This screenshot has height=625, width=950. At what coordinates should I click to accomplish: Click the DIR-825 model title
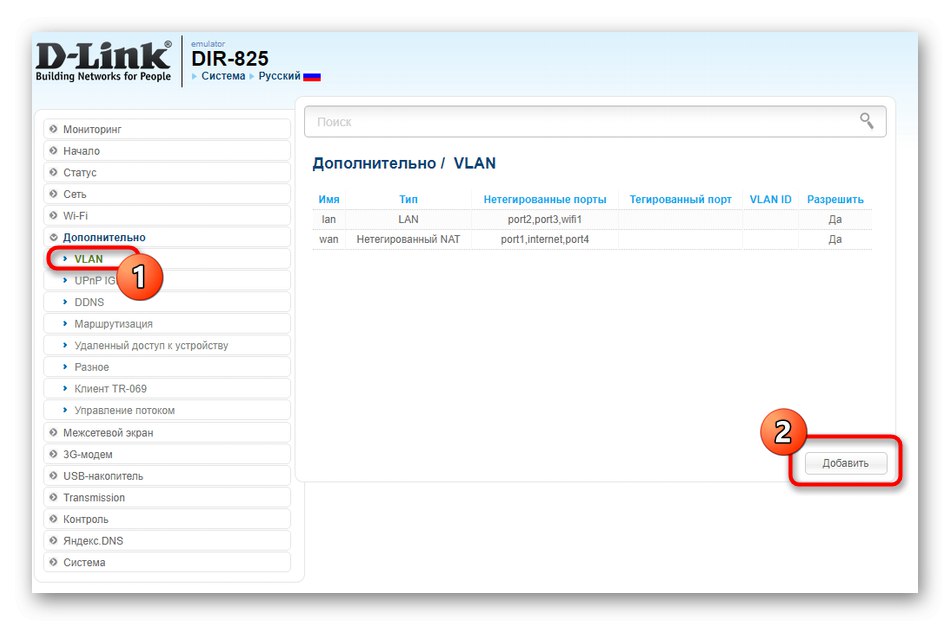click(x=230, y=58)
